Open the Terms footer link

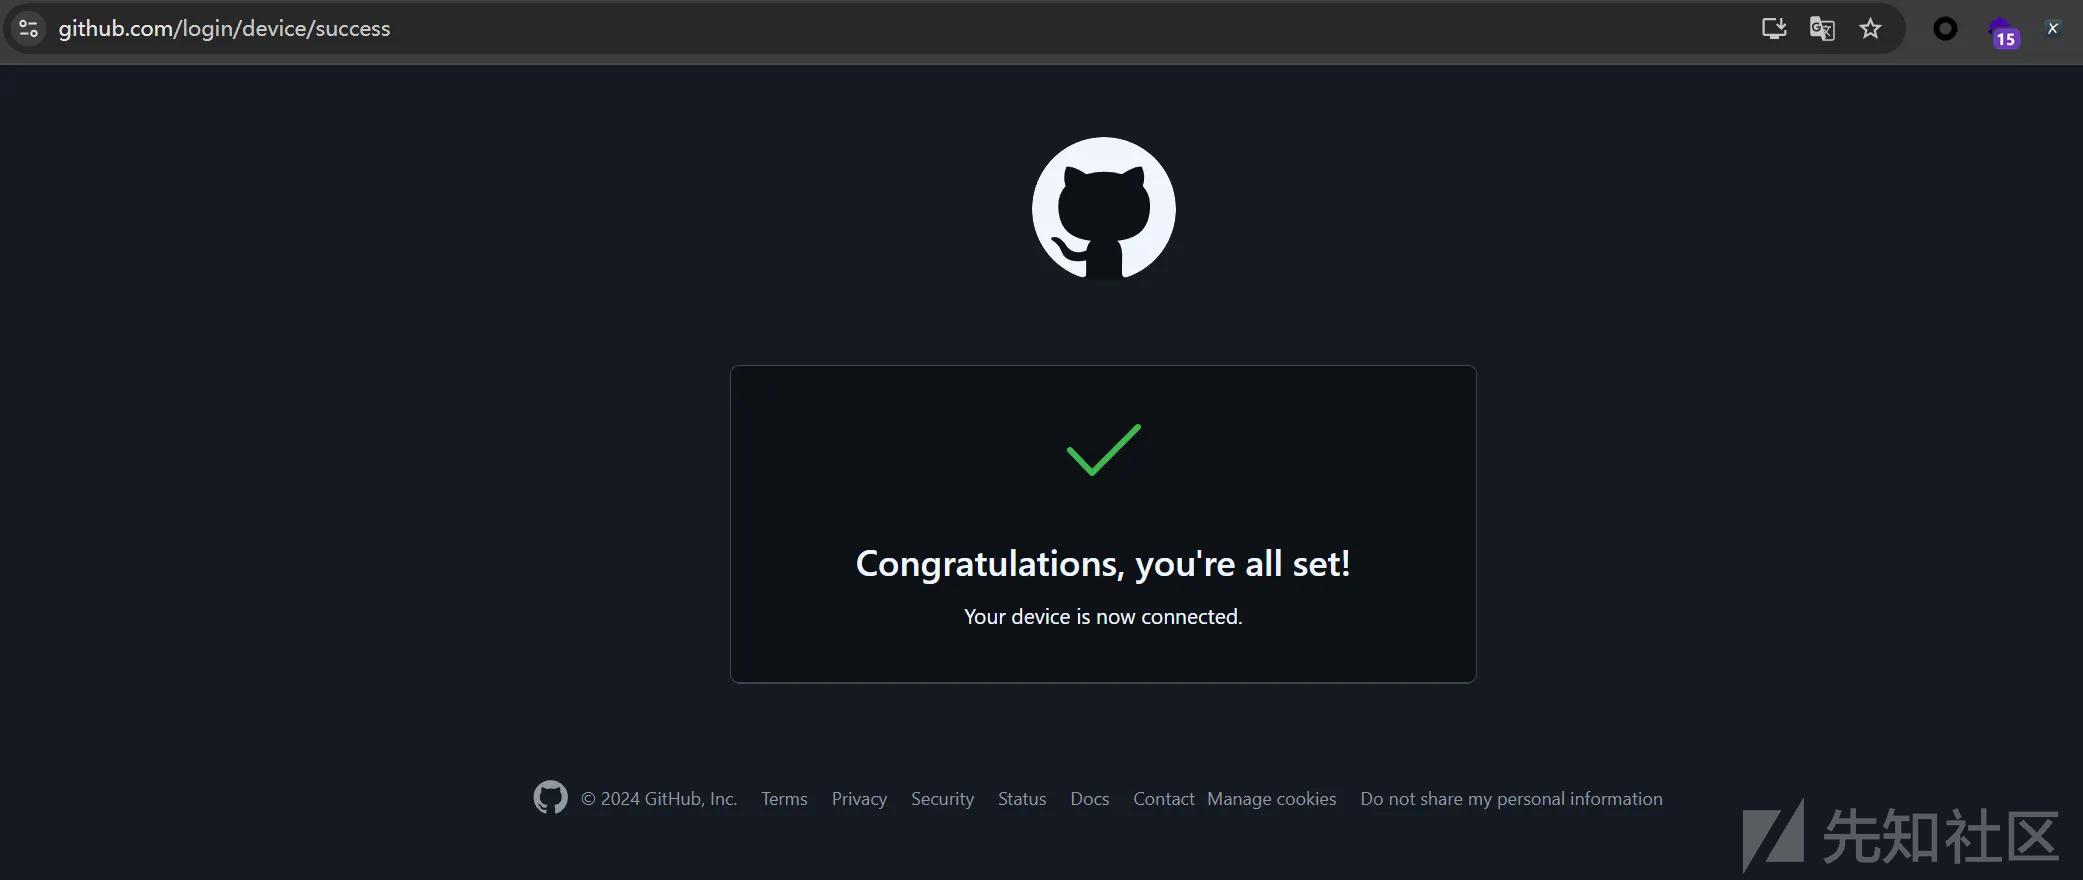coord(784,799)
